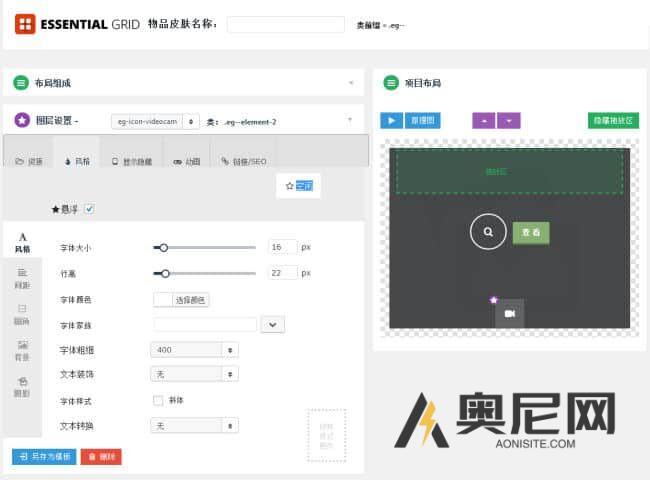Click the 选择颜色 select color button
Viewport: 650px width, 480px height.
pos(190,300)
